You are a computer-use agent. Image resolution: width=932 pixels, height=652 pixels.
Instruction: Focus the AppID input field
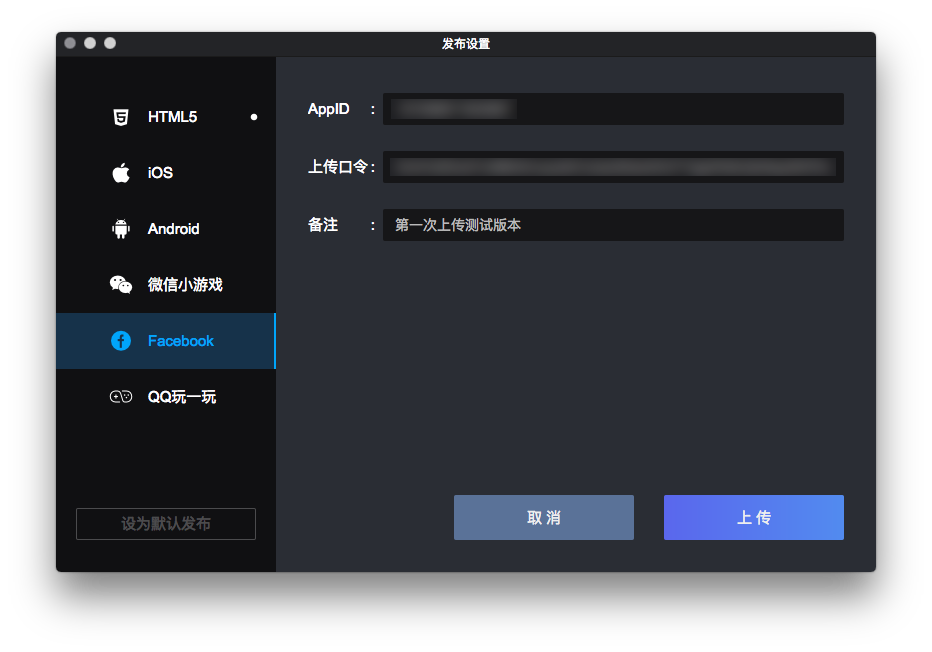pos(613,109)
